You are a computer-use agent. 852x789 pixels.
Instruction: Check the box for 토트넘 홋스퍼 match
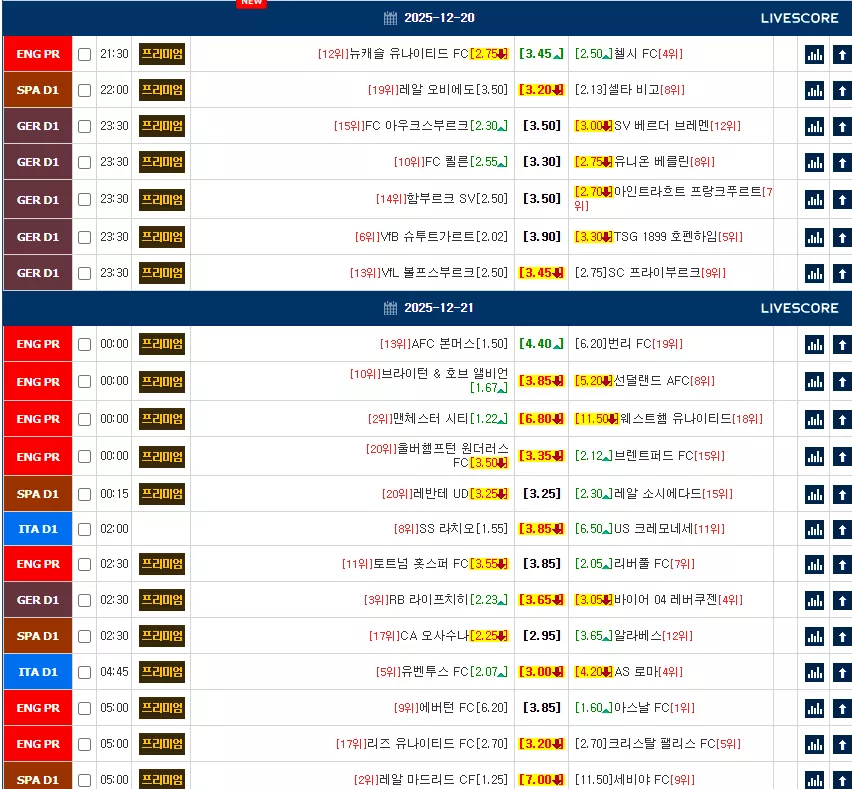[x=84, y=564]
